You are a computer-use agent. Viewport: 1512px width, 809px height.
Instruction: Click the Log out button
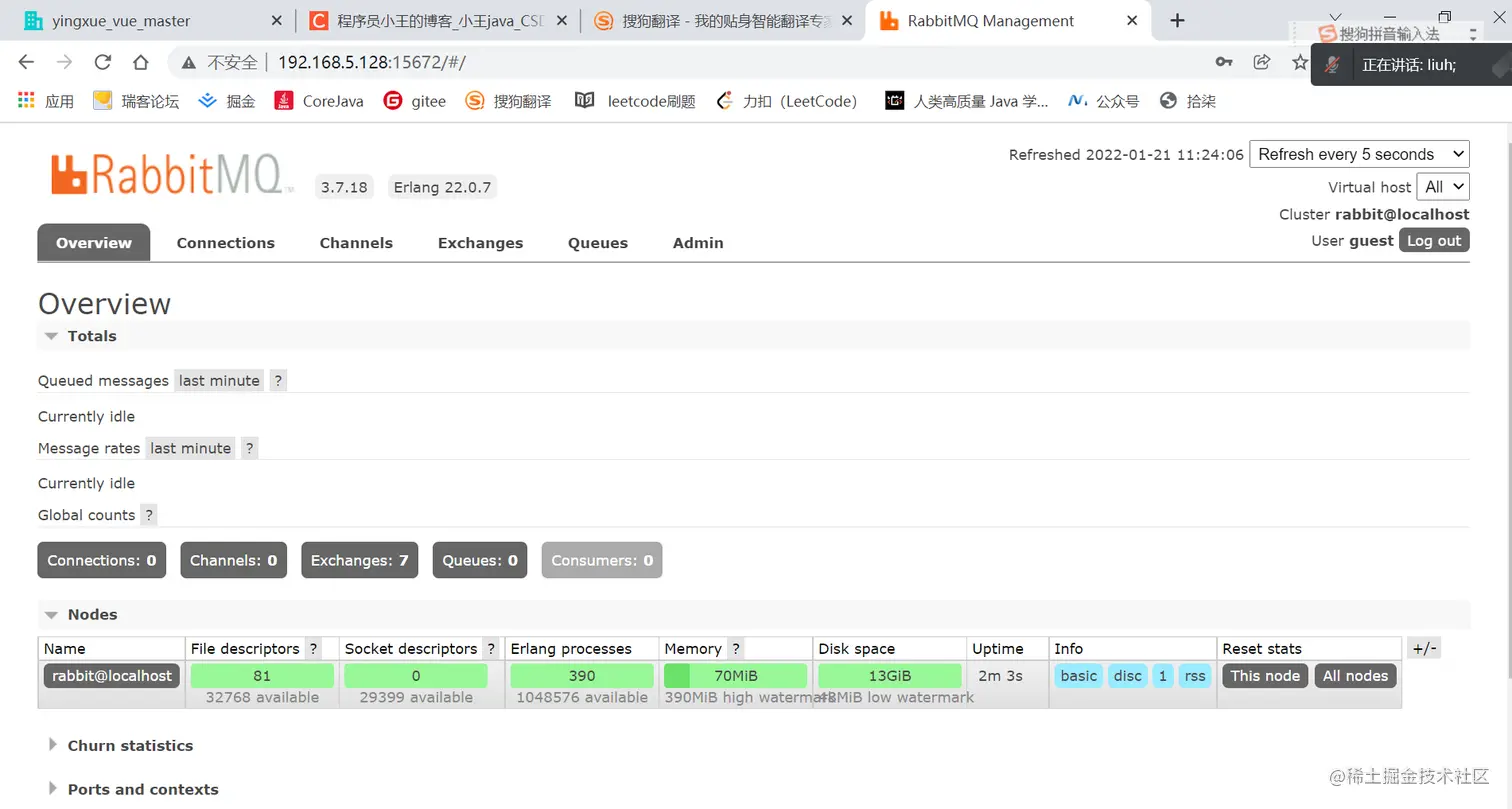pyautogui.click(x=1434, y=240)
